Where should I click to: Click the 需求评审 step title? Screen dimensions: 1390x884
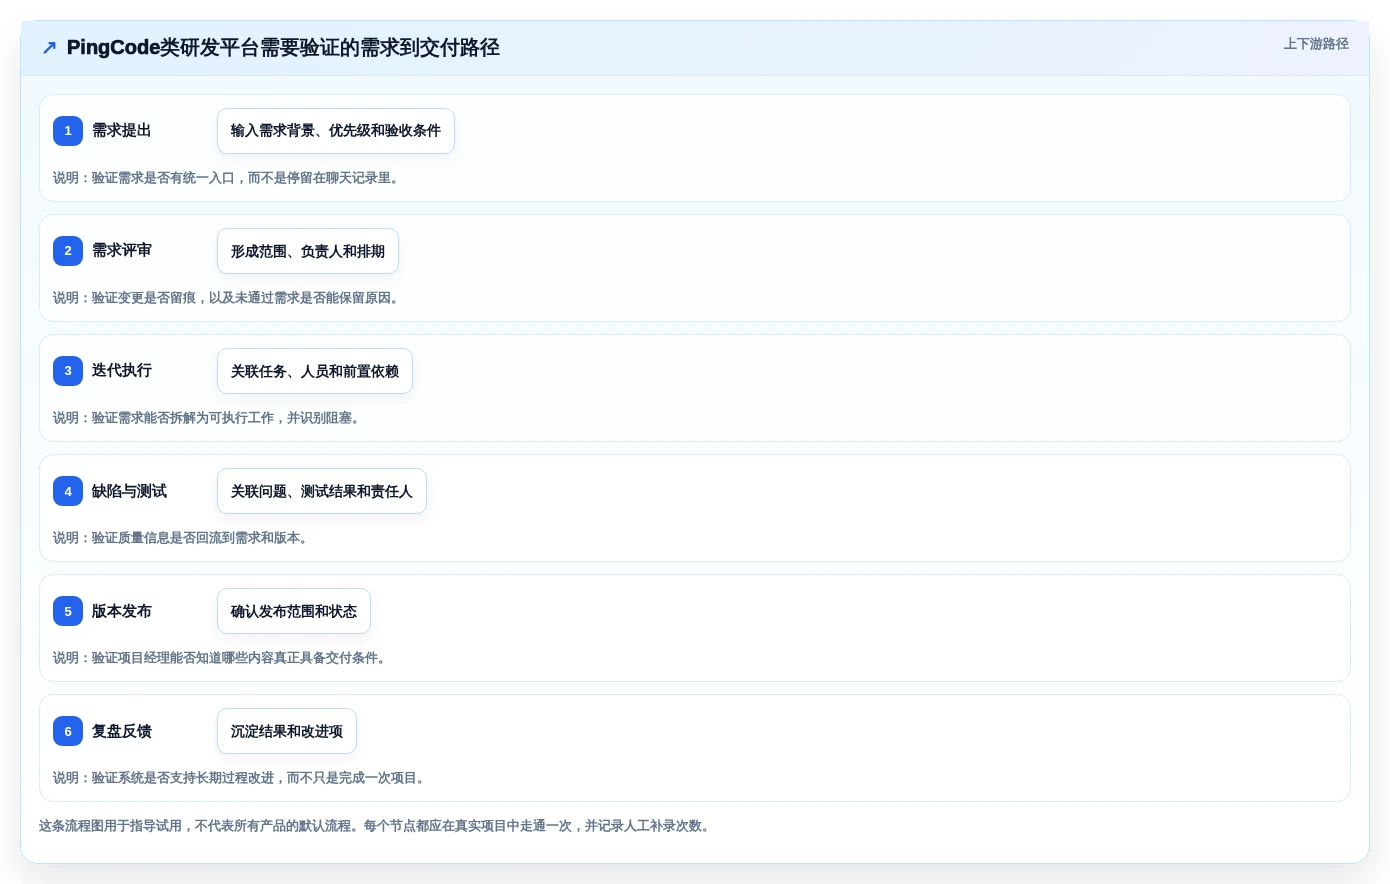[122, 251]
